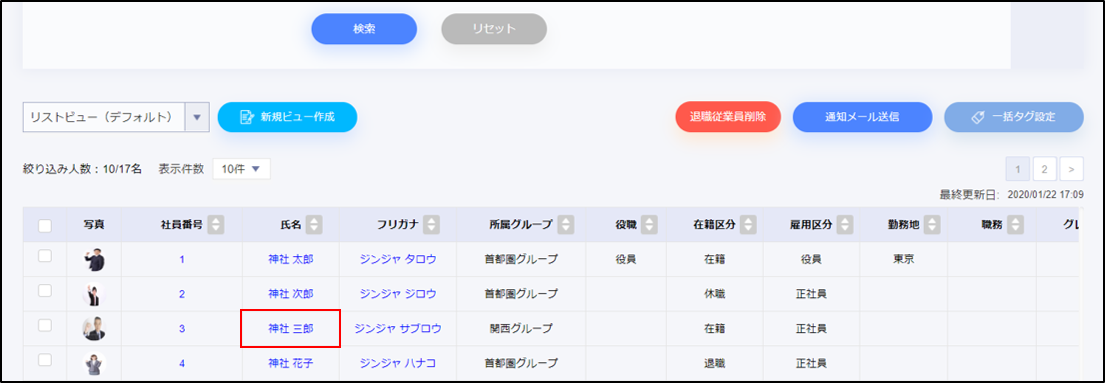This screenshot has width=1105, height=383.
Task: Check the checkbox for 神社 花子 row
Action: pos(44,360)
